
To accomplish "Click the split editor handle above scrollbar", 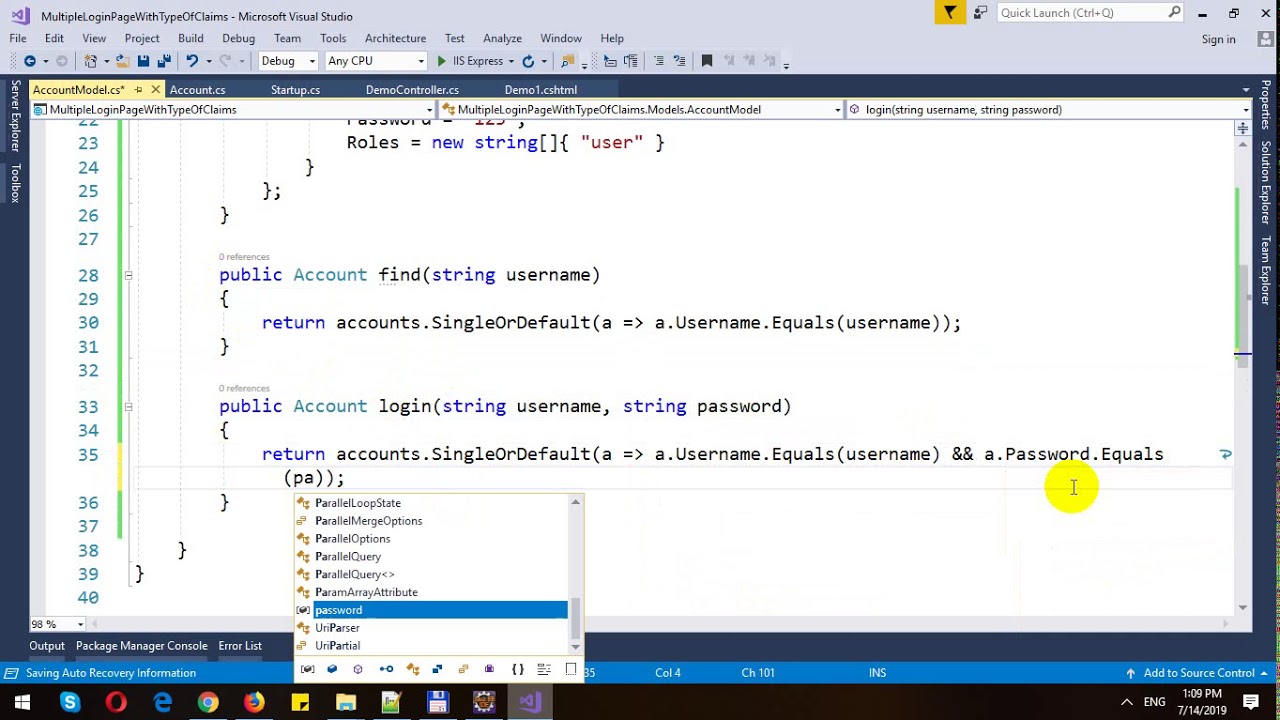I will [1243, 128].
